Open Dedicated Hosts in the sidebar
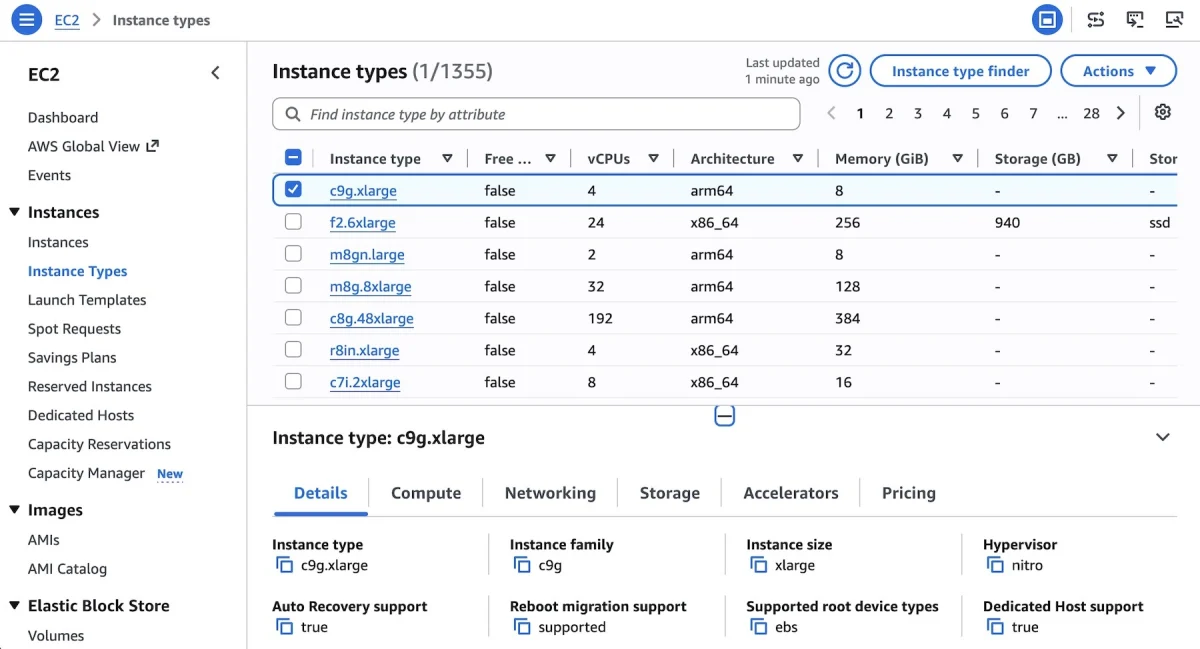 click(81, 415)
